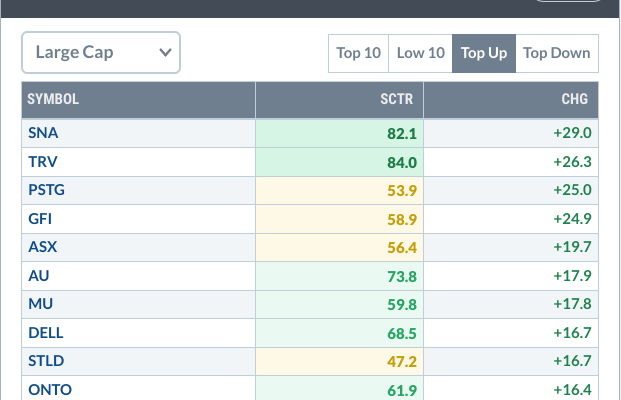The height and width of the screenshot is (400, 621).
Task: Click SCTR value 73.8 for AU
Action: [402, 277]
